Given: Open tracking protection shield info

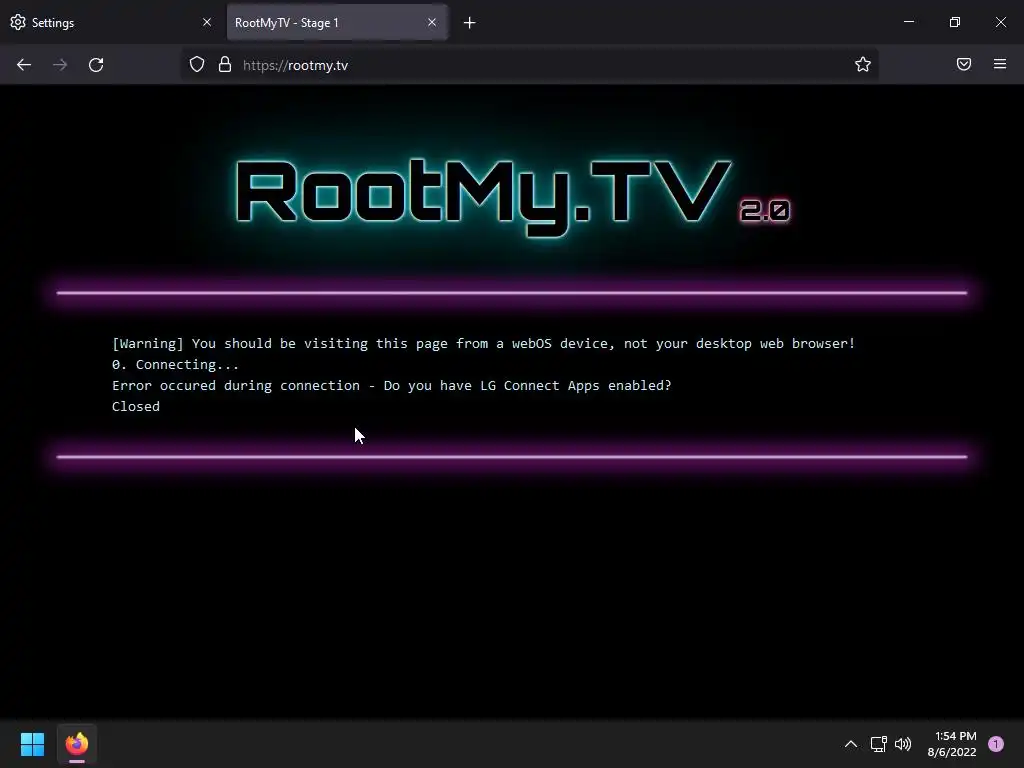Looking at the screenshot, I should pyautogui.click(x=197, y=65).
